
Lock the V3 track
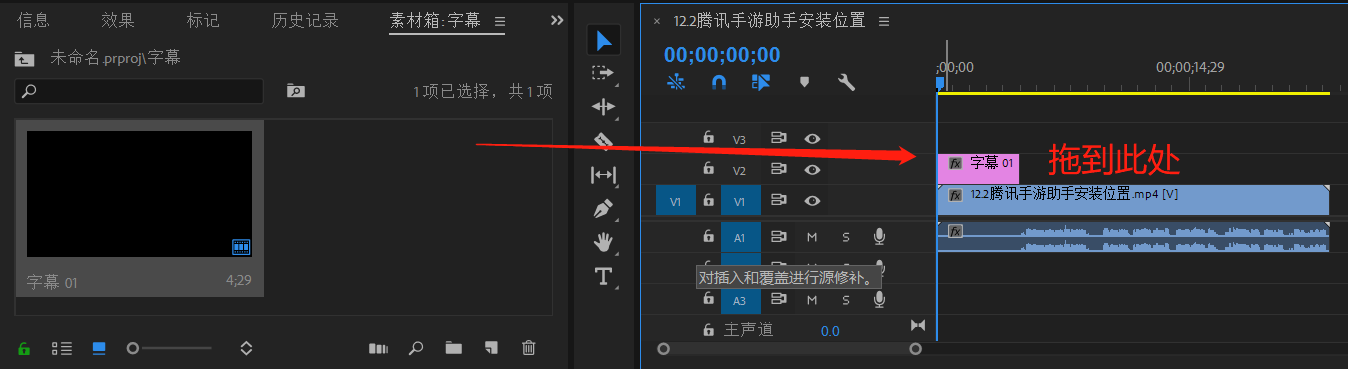(x=708, y=138)
